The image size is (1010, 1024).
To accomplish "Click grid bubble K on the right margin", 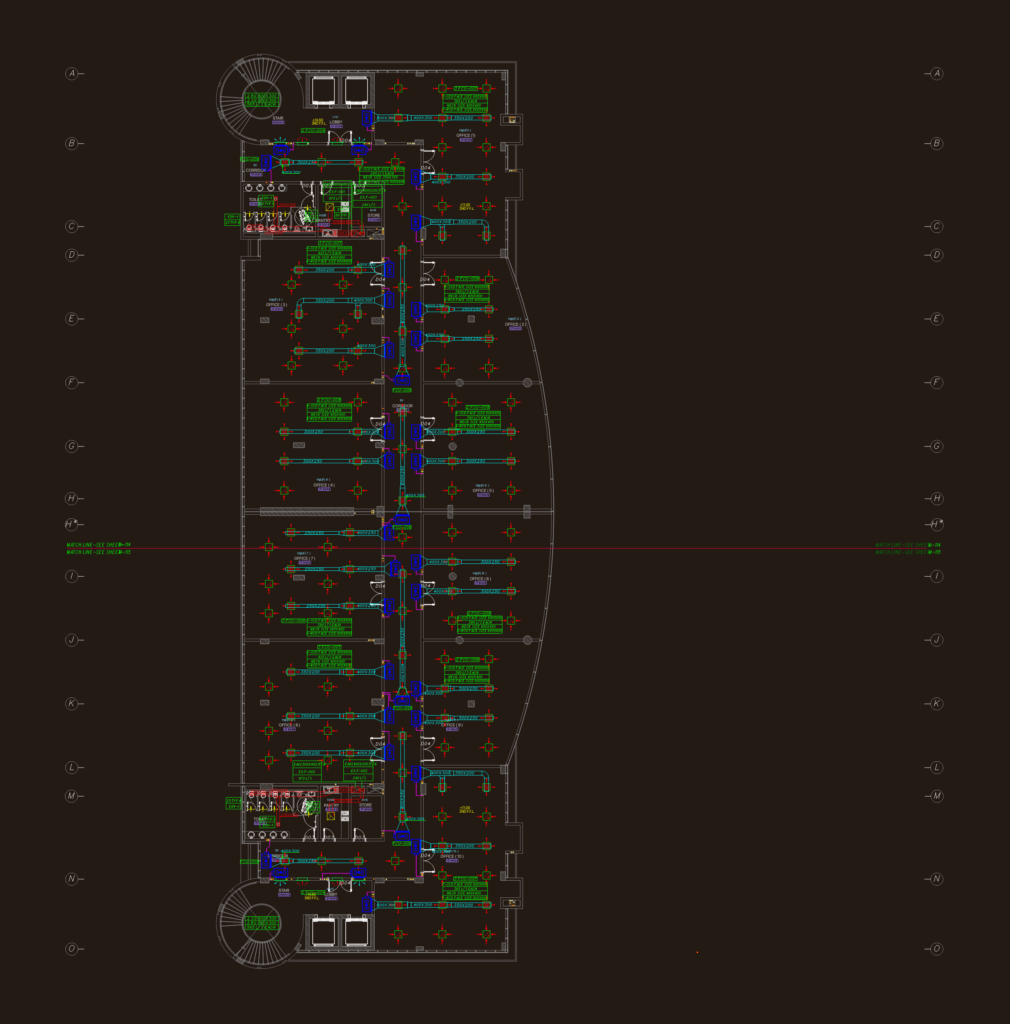I will coord(936,703).
